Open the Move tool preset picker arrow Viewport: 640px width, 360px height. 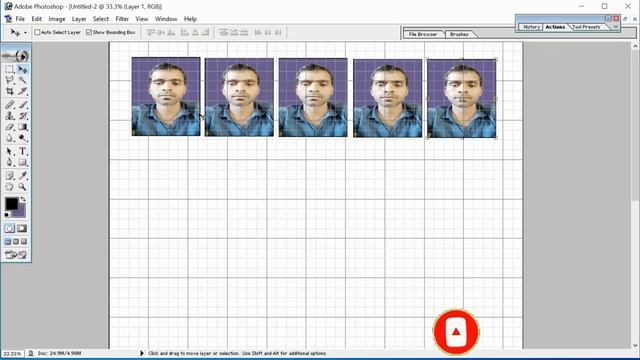pyautogui.click(x=25, y=33)
